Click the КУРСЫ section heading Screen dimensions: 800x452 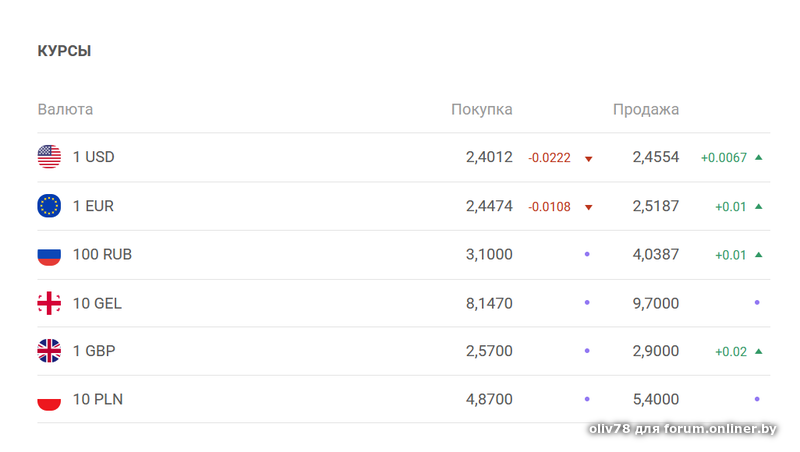pos(64,51)
